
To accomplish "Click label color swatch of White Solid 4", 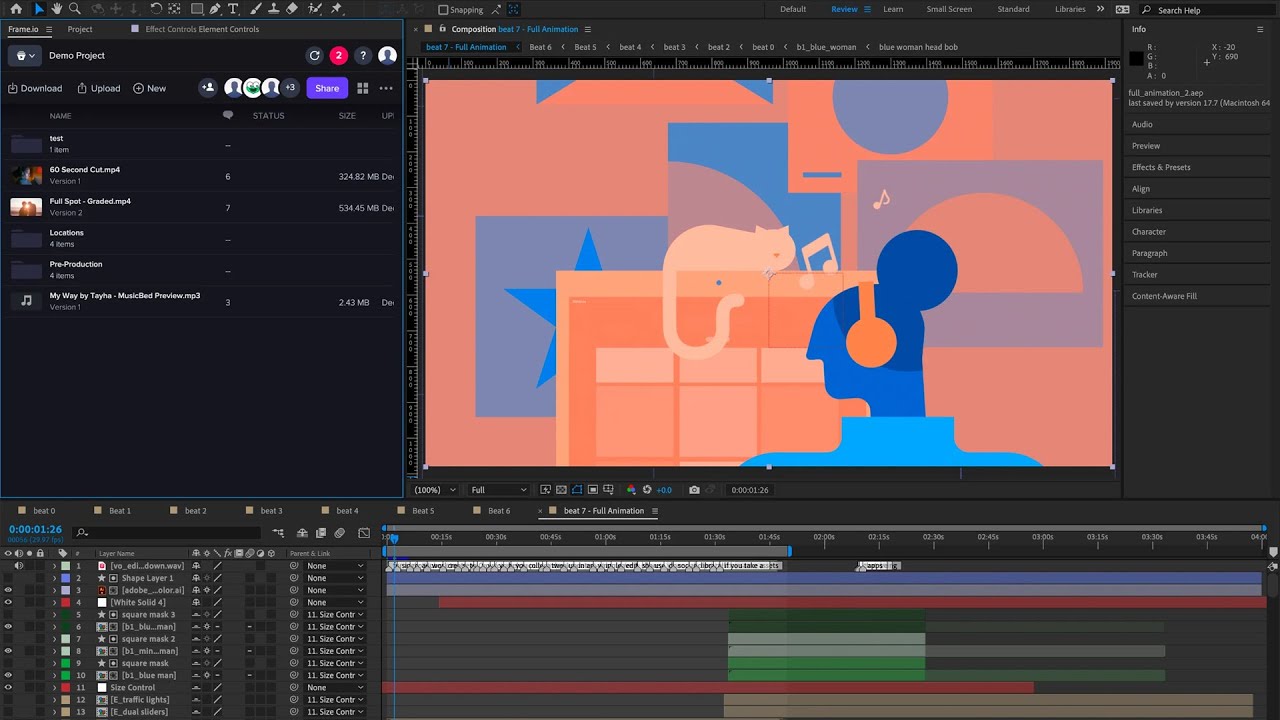I will [x=65, y=602].
